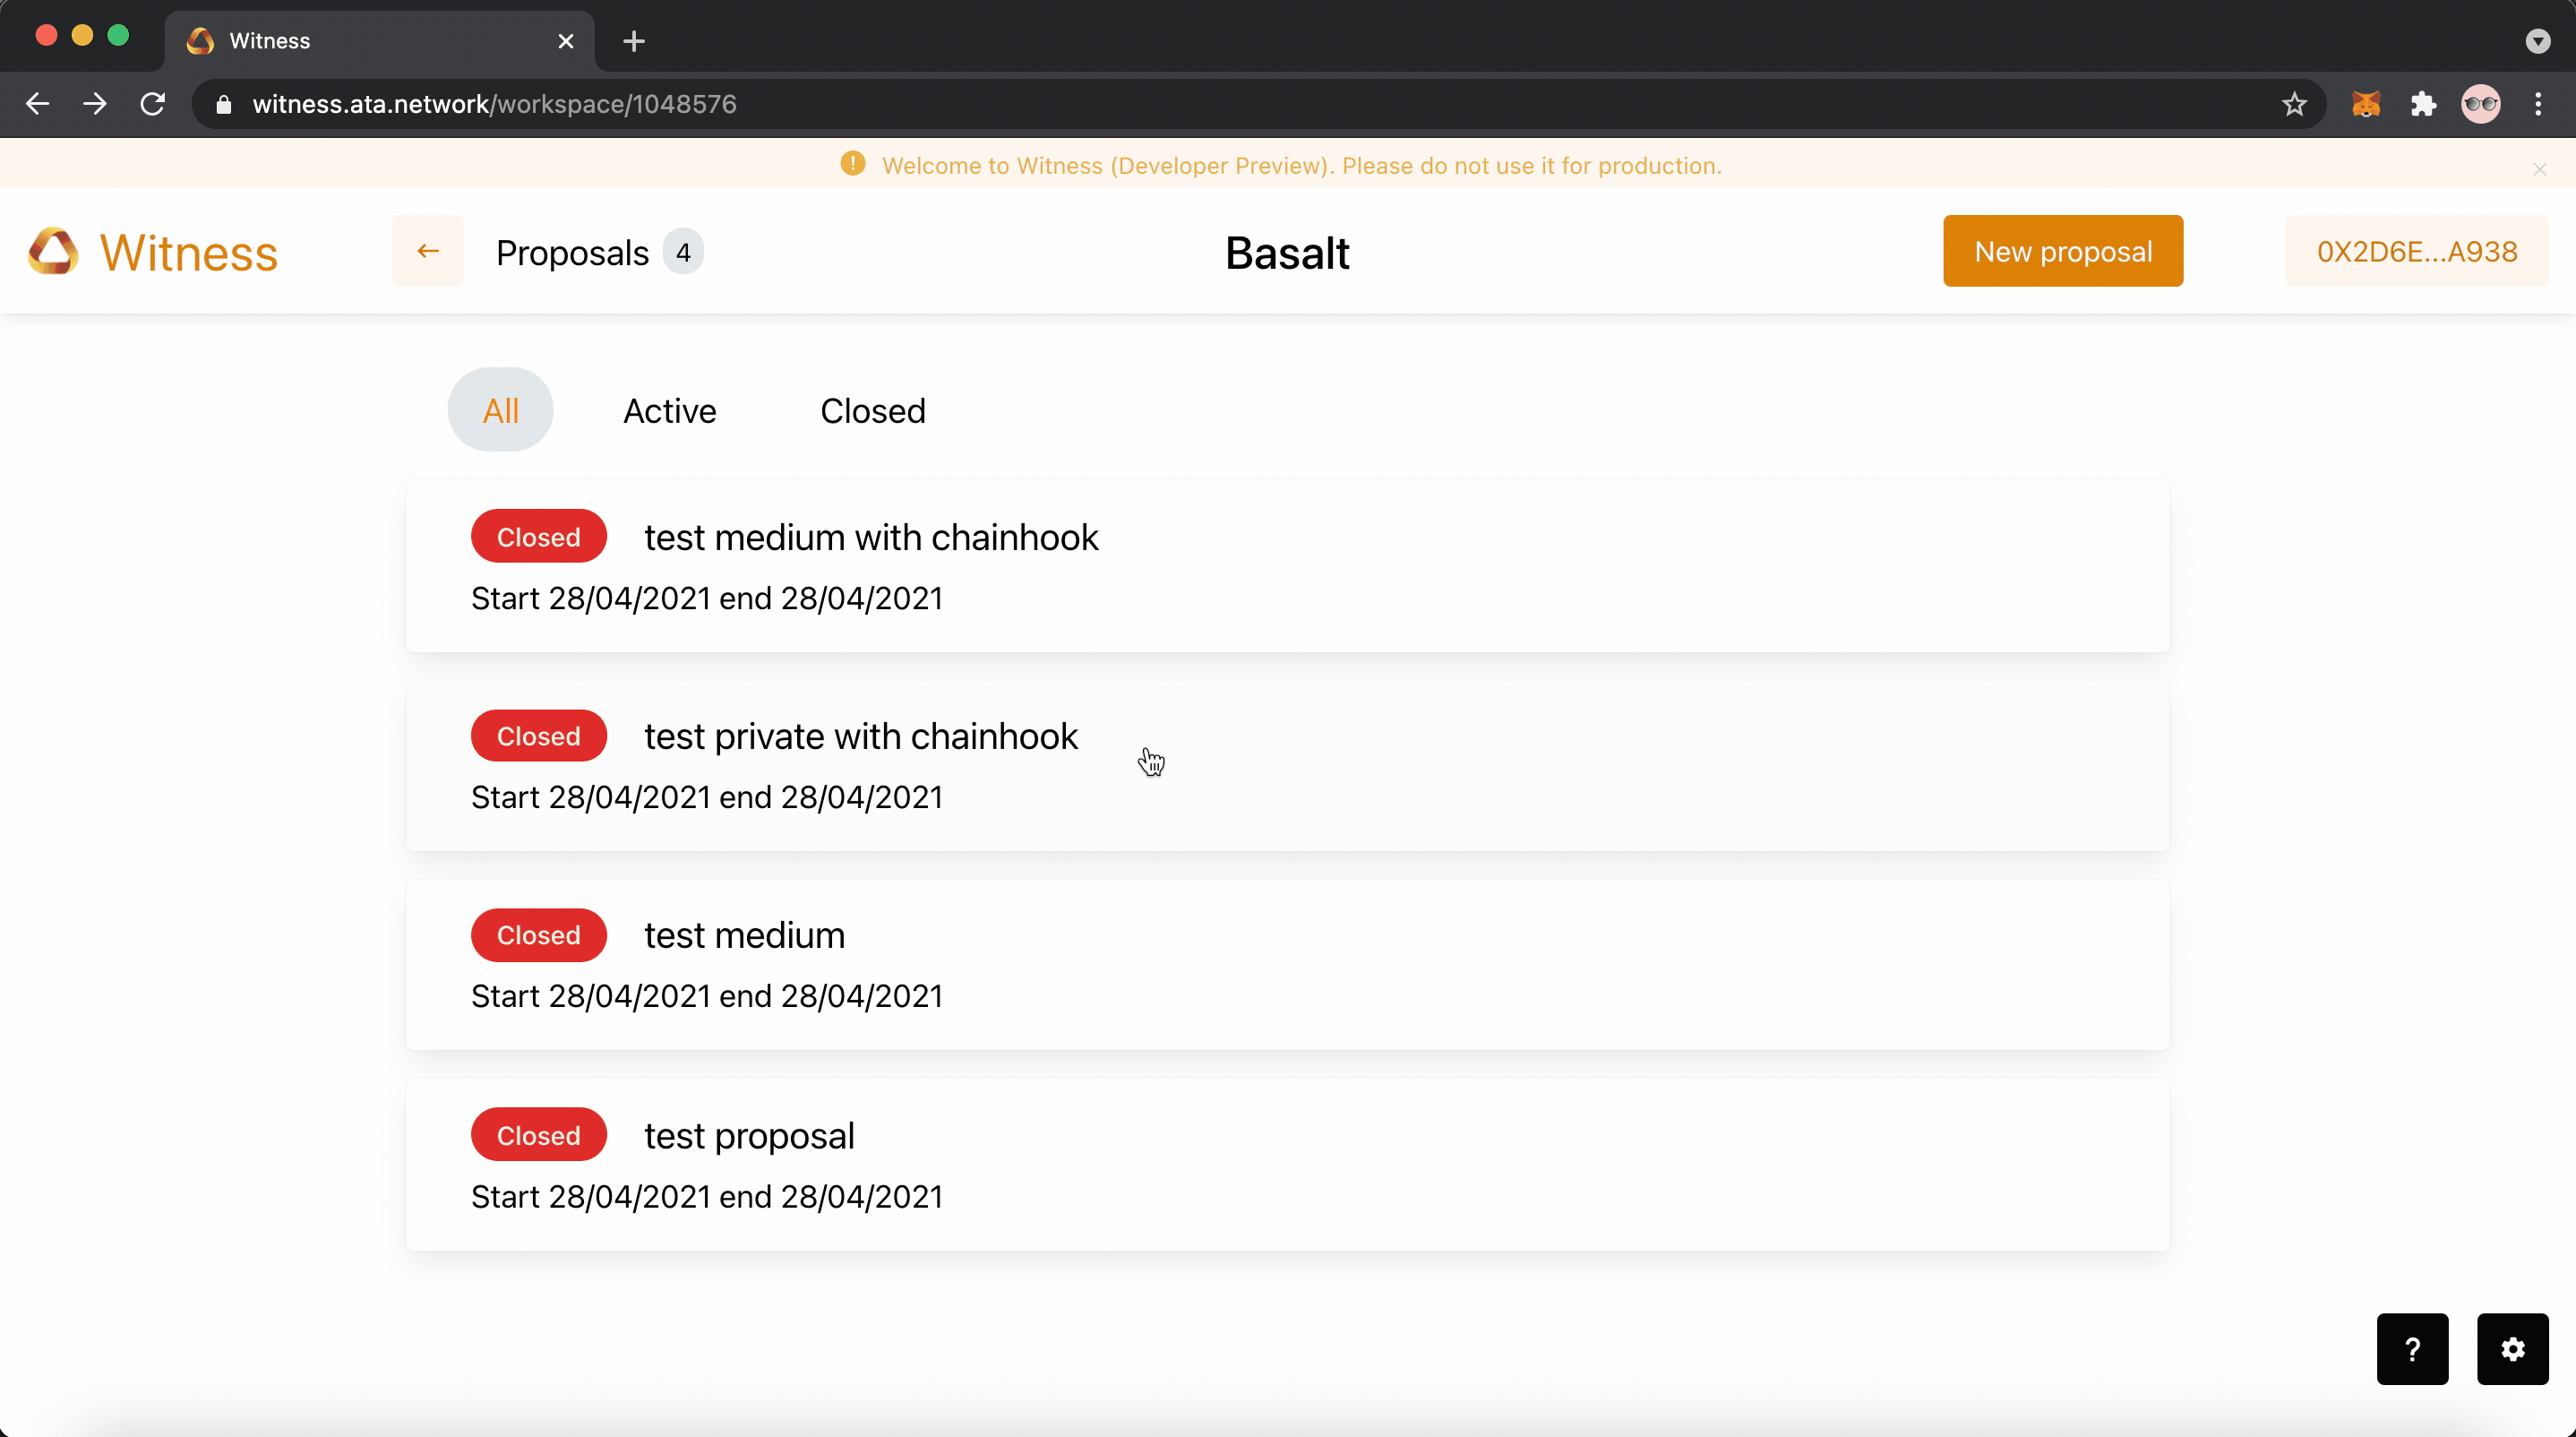Click the dates under the test medium proposal

pos(707,996)
